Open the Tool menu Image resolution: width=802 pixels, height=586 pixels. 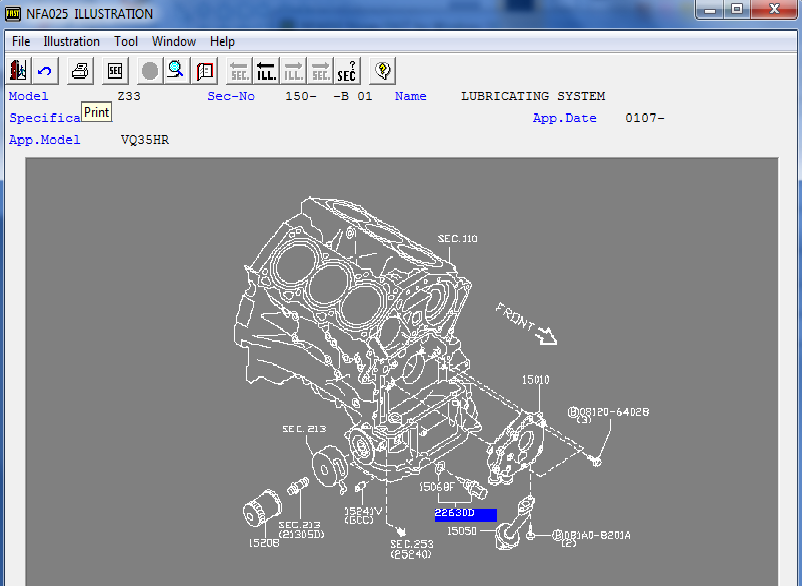click(126, 41)
